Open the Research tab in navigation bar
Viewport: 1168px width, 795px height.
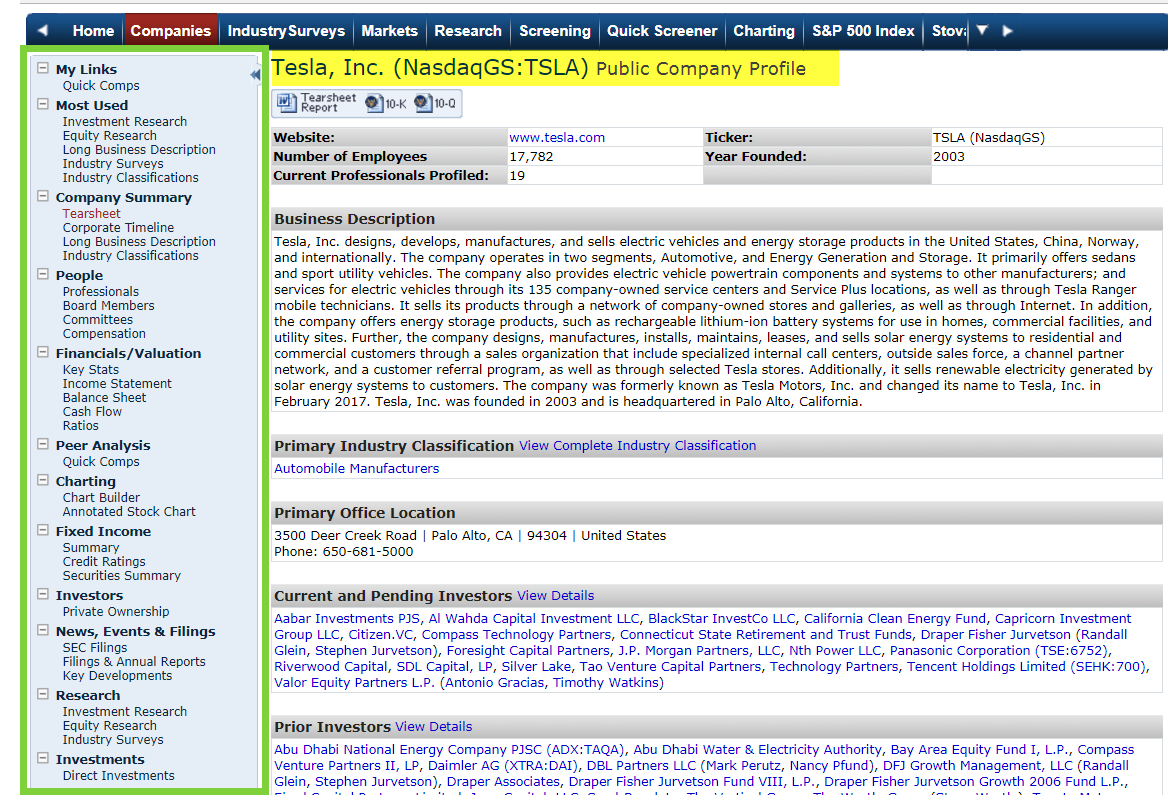tap(468, 31)
